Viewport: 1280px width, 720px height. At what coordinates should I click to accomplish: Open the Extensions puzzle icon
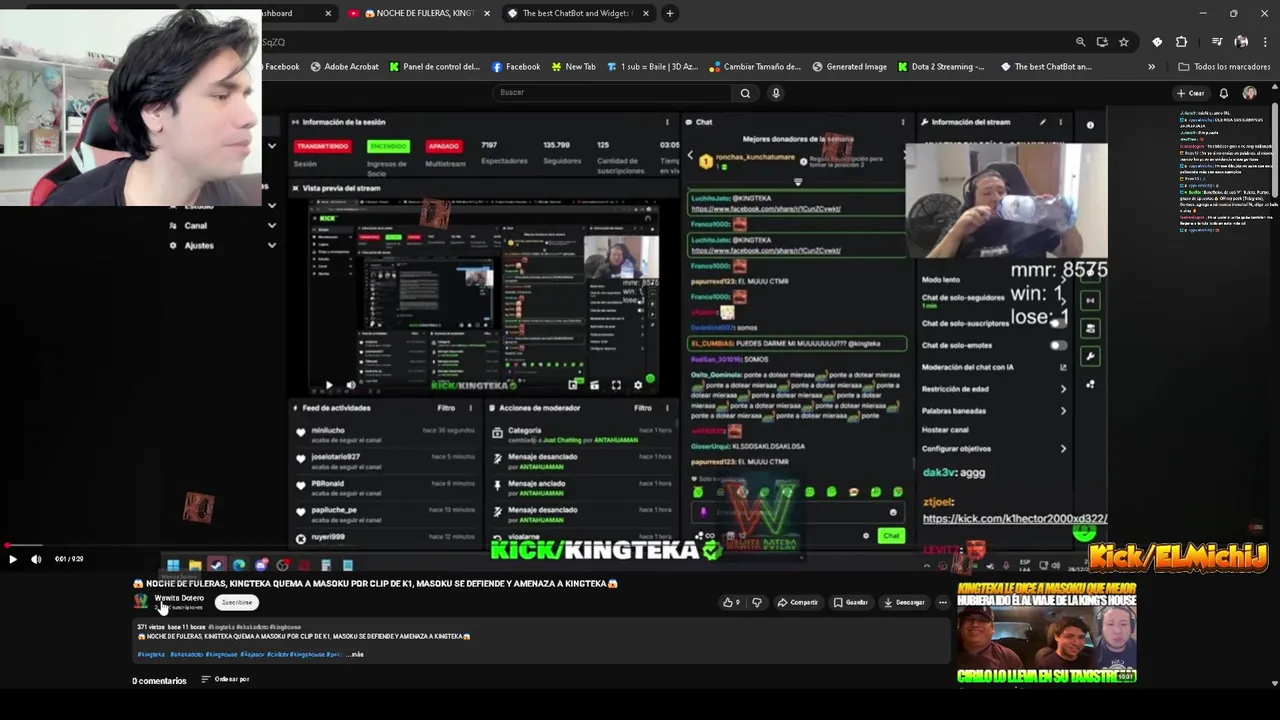coord(1181,42)
